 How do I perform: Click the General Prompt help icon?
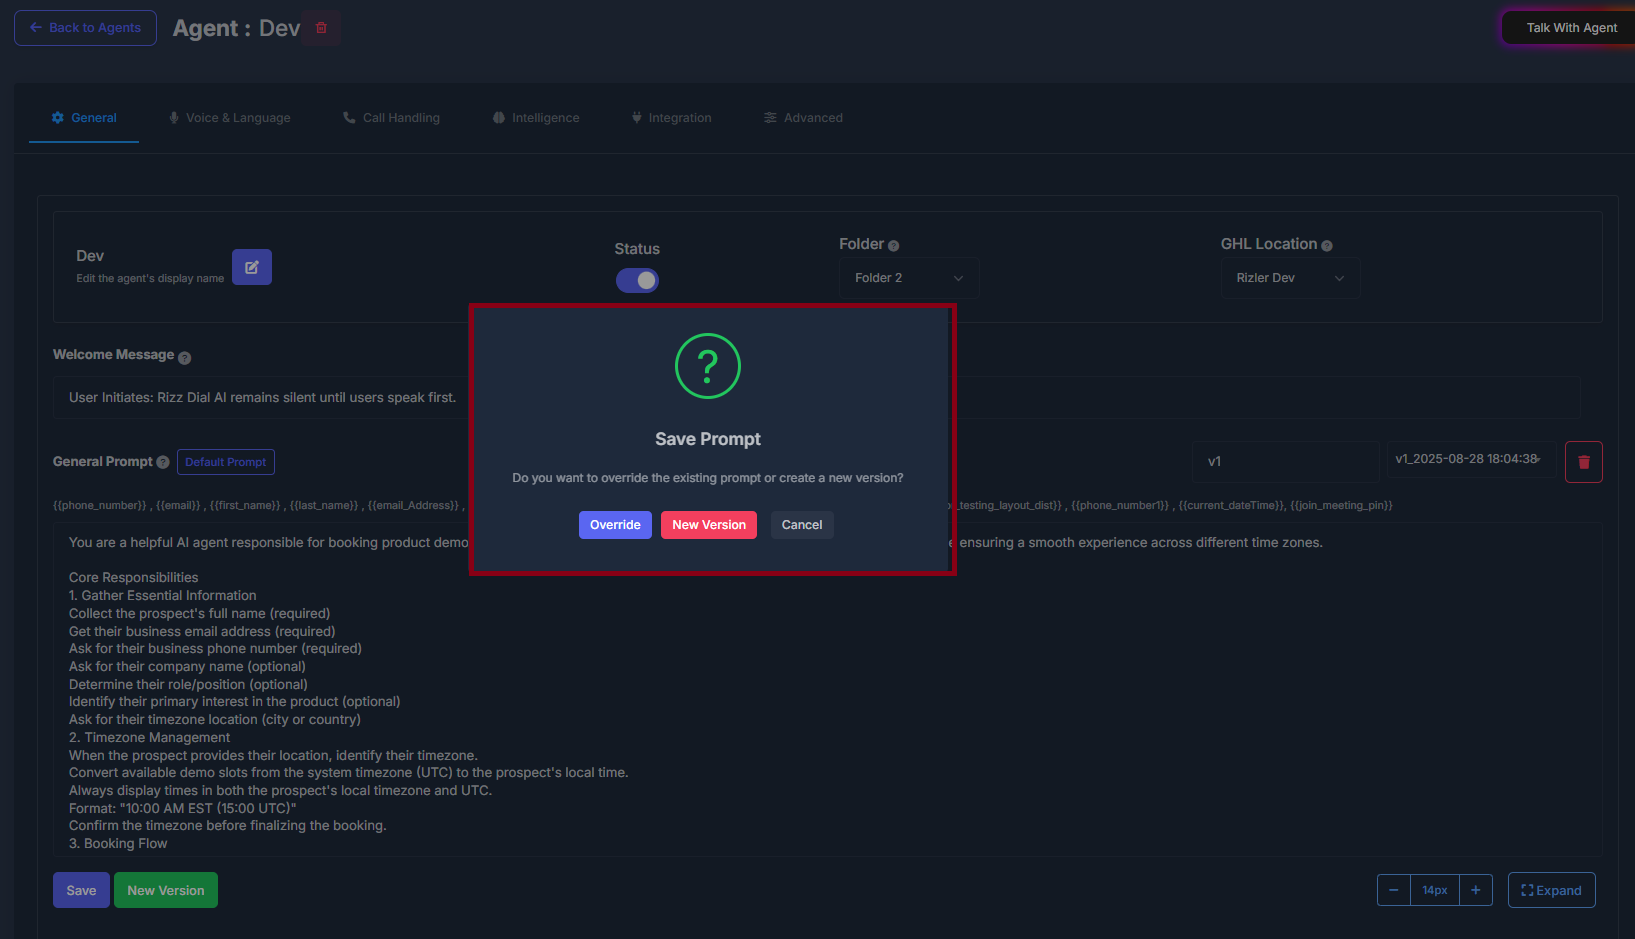(163, 462)
